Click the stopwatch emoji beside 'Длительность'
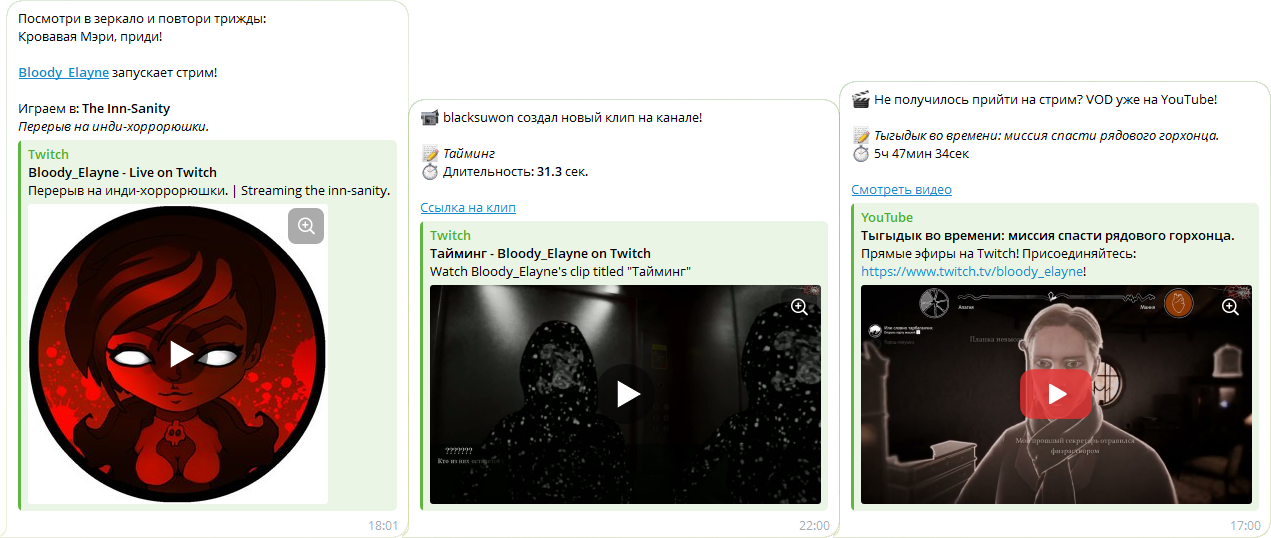Screen dimensions: 1271x538 (430, 172)
